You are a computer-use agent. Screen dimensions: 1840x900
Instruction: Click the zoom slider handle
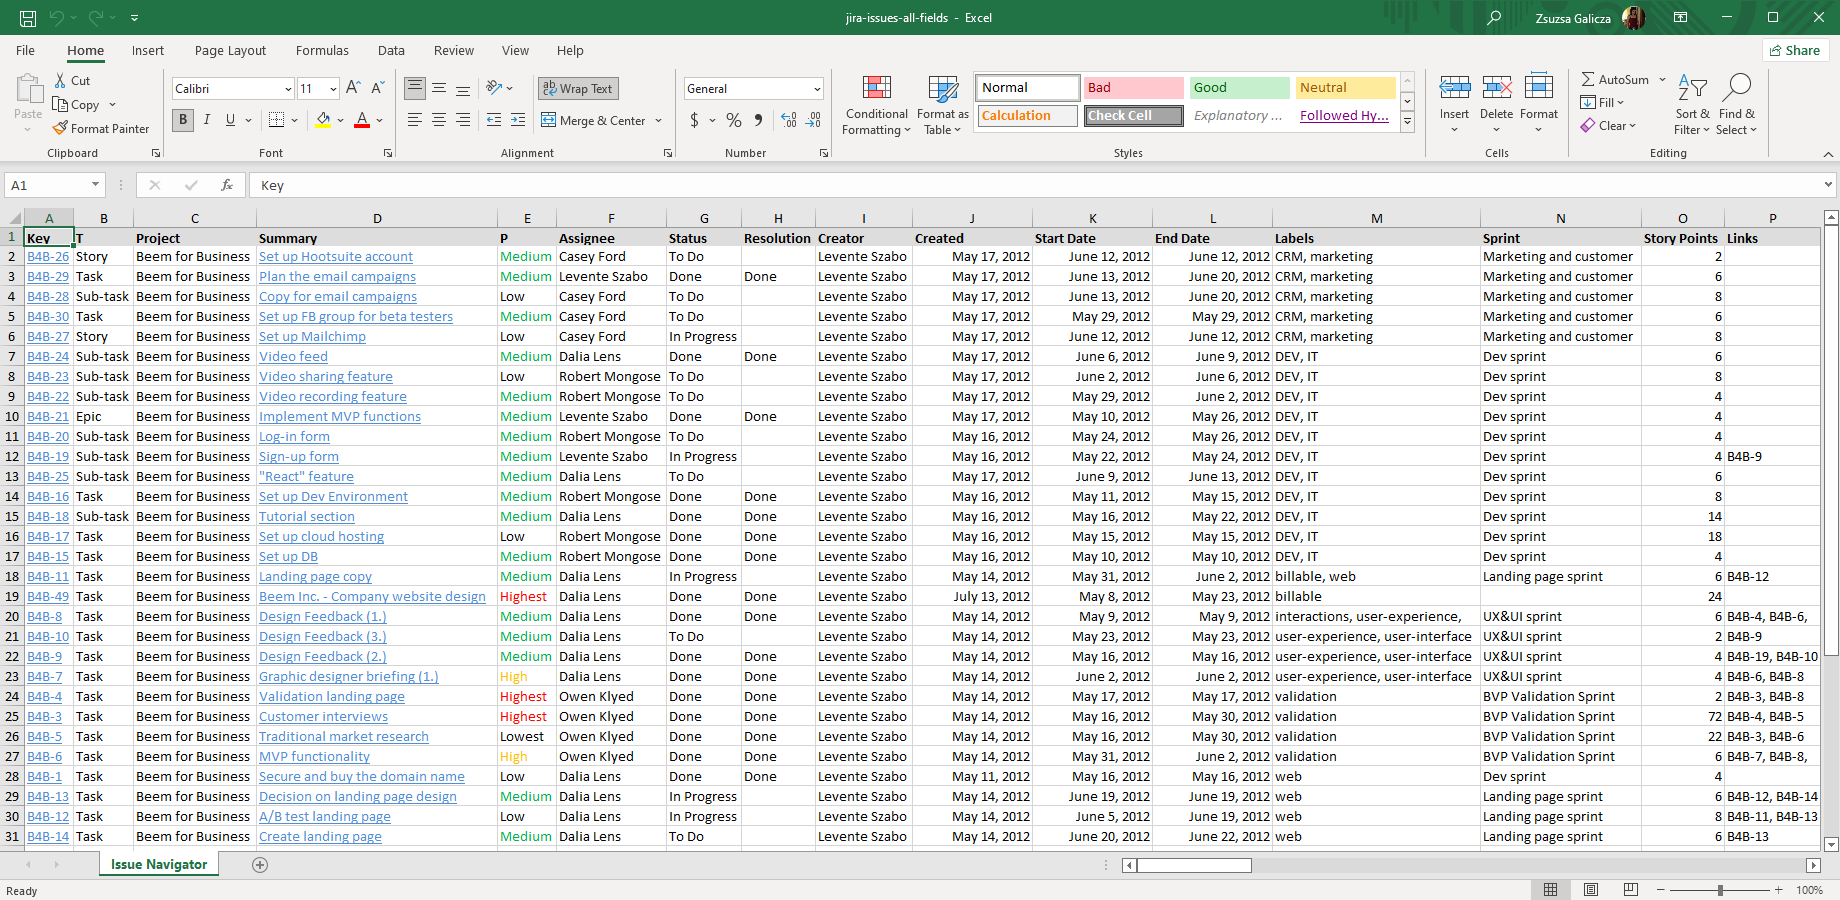pos(1720,890)
